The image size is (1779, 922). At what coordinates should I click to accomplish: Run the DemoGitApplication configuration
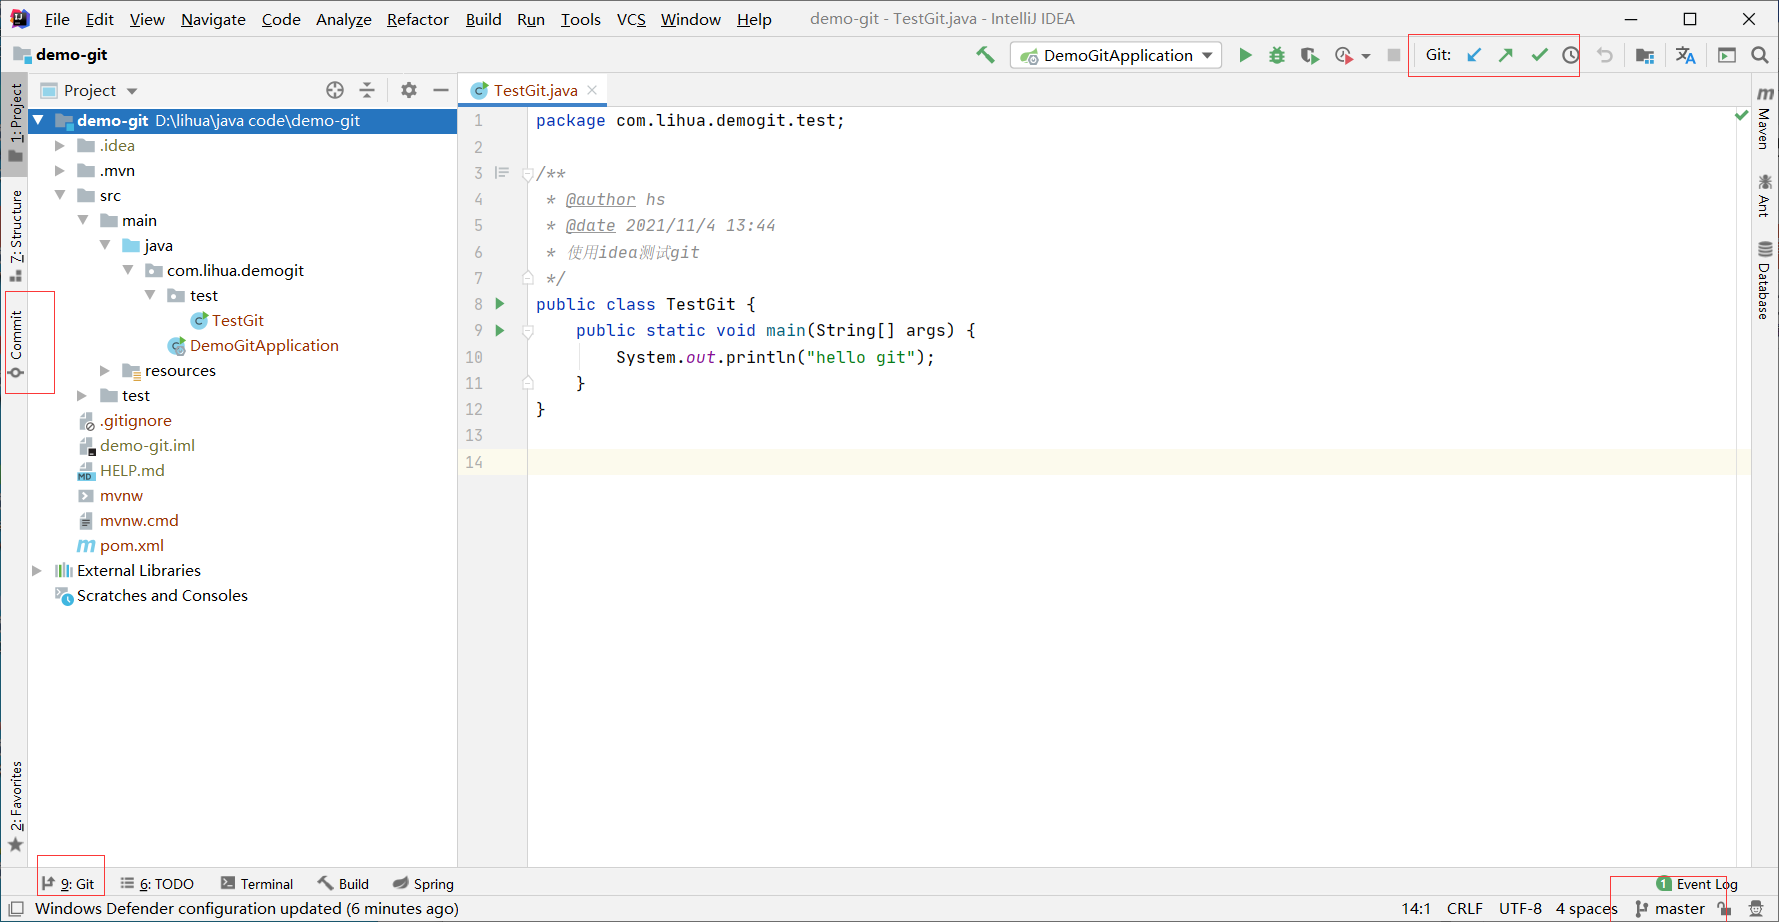[1245, 55]
